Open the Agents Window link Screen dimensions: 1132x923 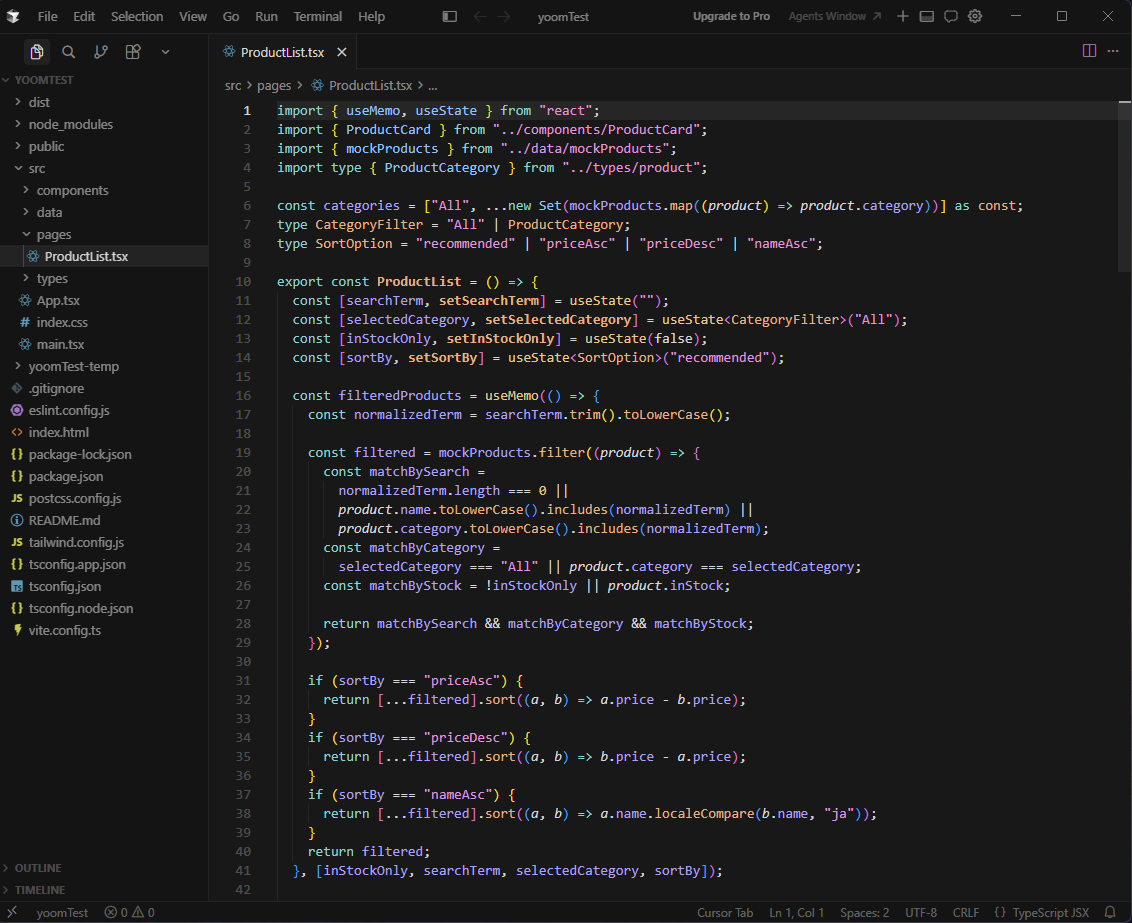click(x=835, y=16)
